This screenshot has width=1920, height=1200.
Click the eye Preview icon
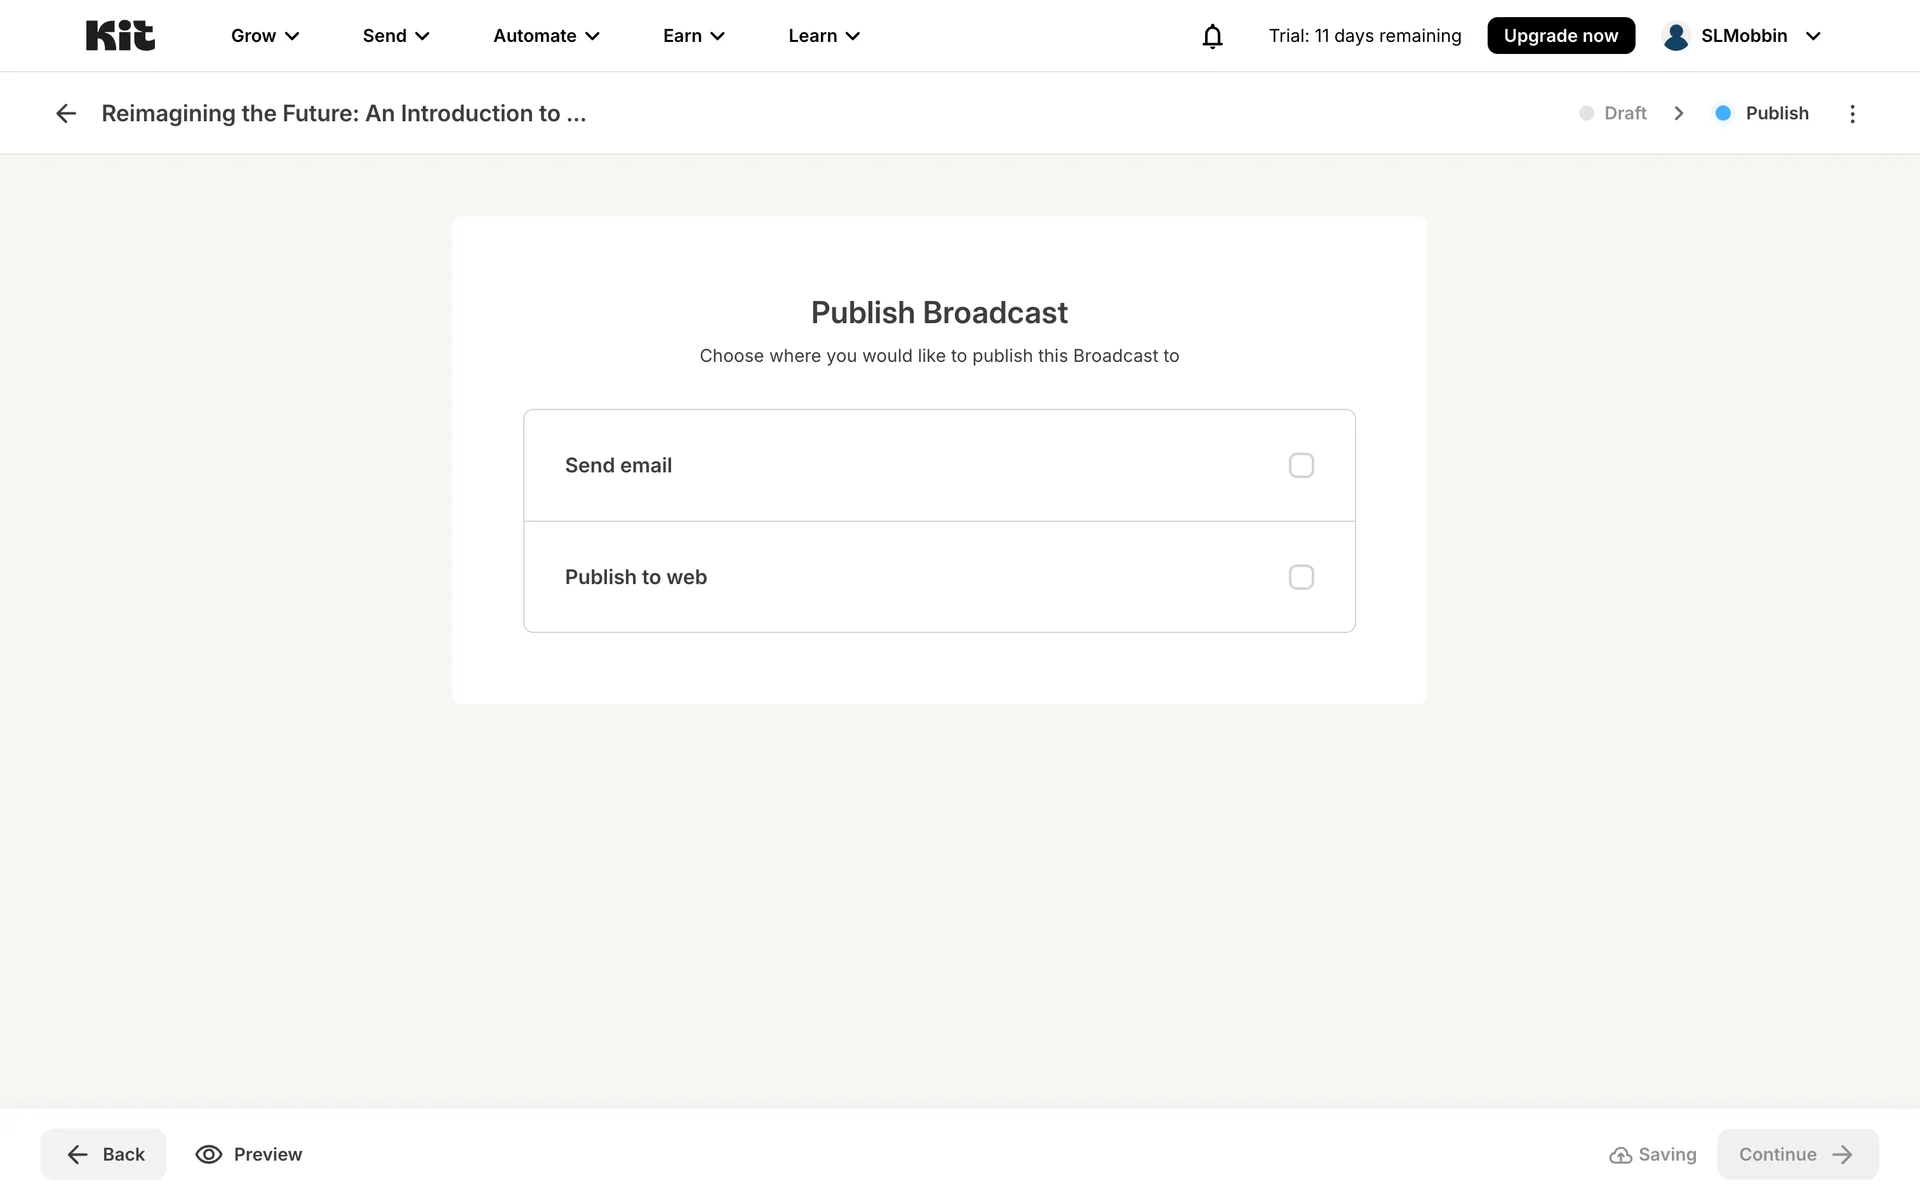click(x=208, y=1154)
